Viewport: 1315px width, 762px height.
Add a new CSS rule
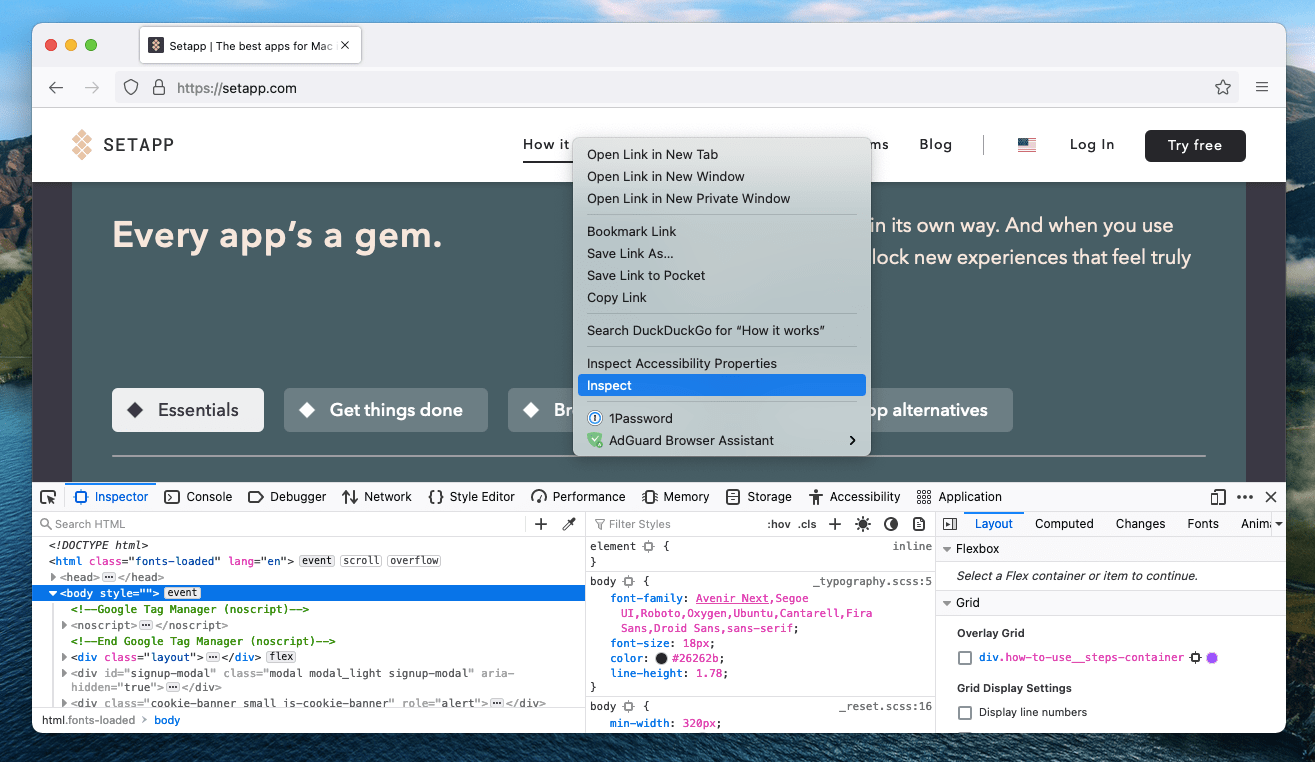835,524
